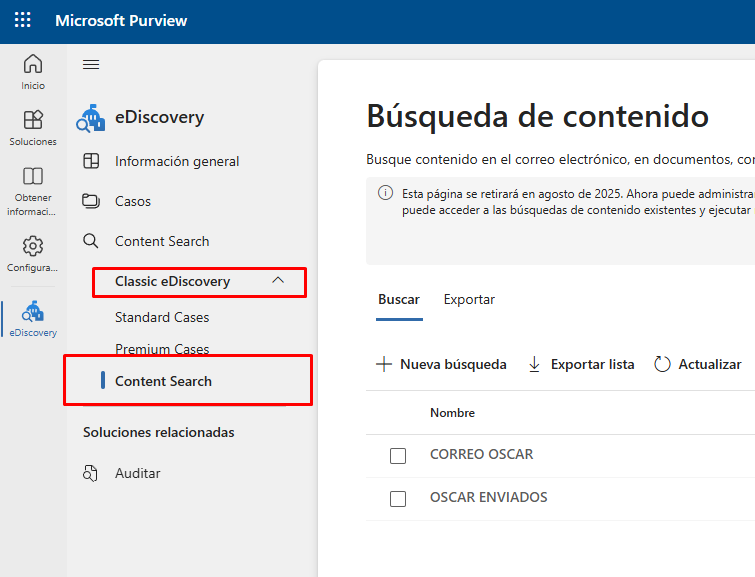Open the OSCAR ENVIADOS search

pyautogui.click(x=489, y=497)
